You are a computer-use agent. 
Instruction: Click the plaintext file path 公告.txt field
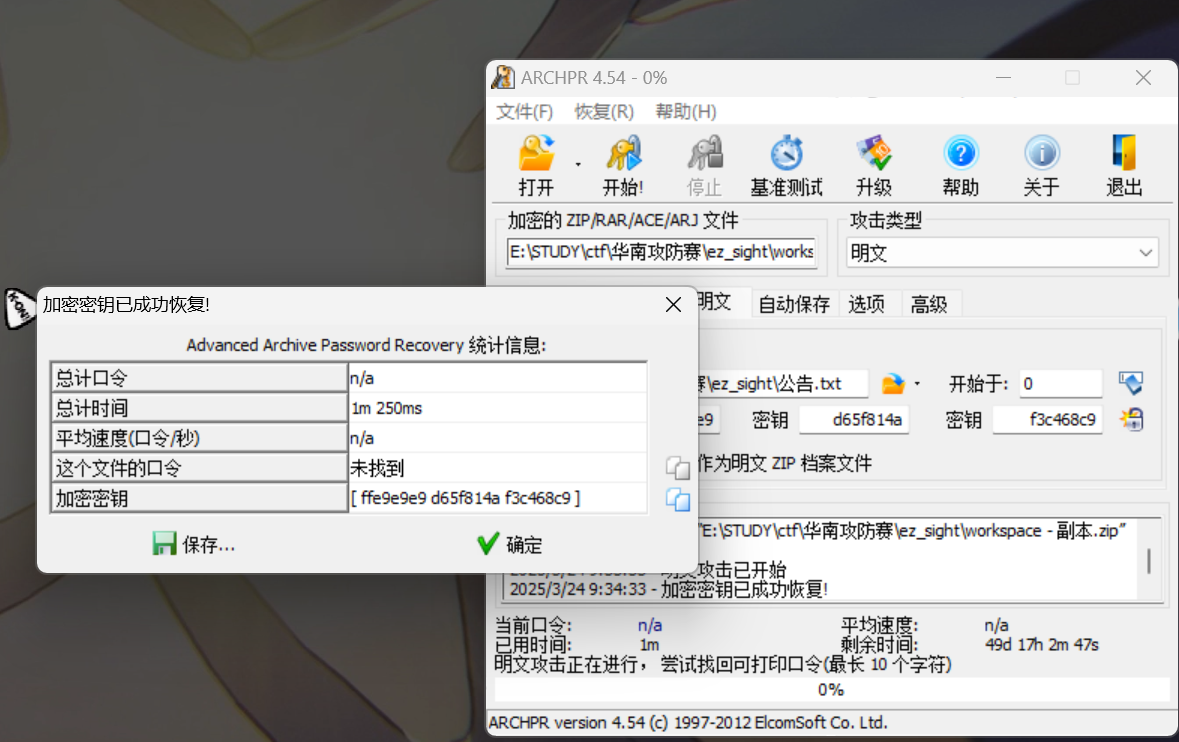pos(782,384)
